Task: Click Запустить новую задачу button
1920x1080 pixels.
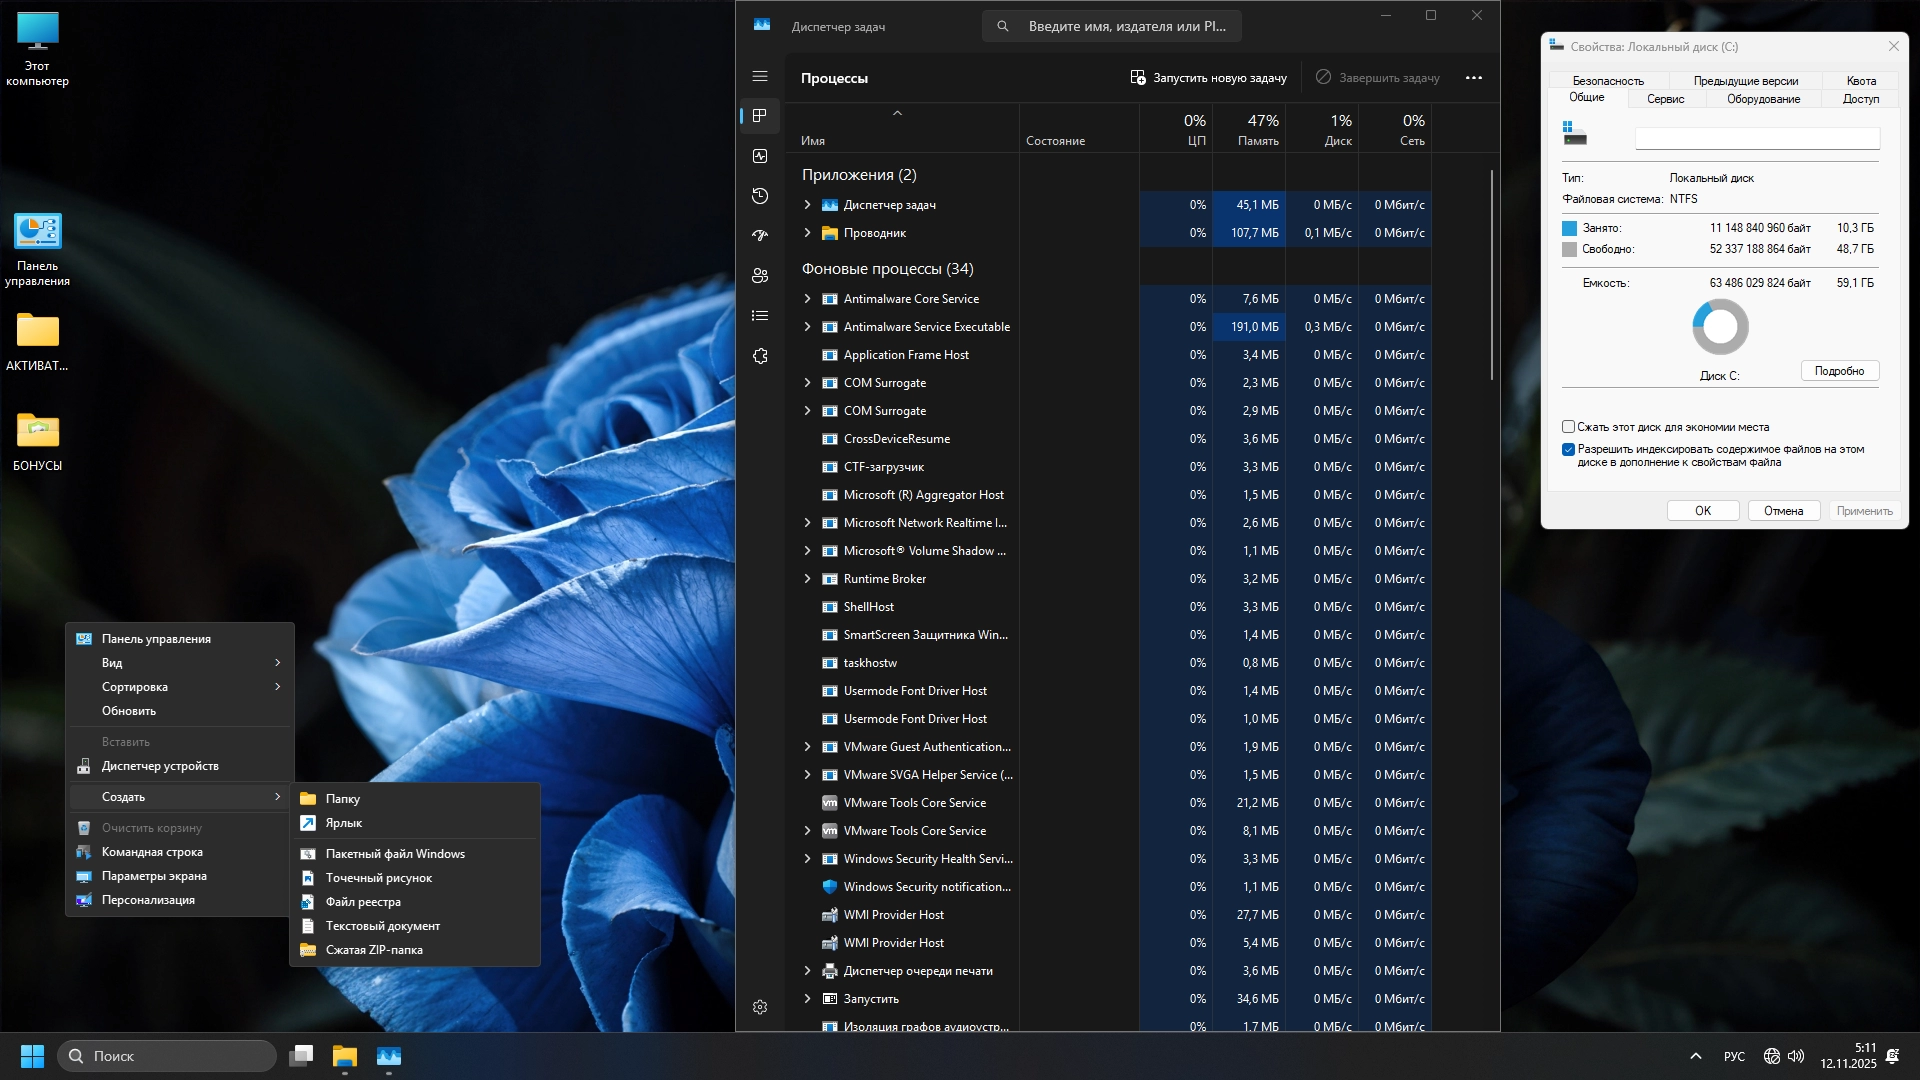Action: tap(1209, 77)
